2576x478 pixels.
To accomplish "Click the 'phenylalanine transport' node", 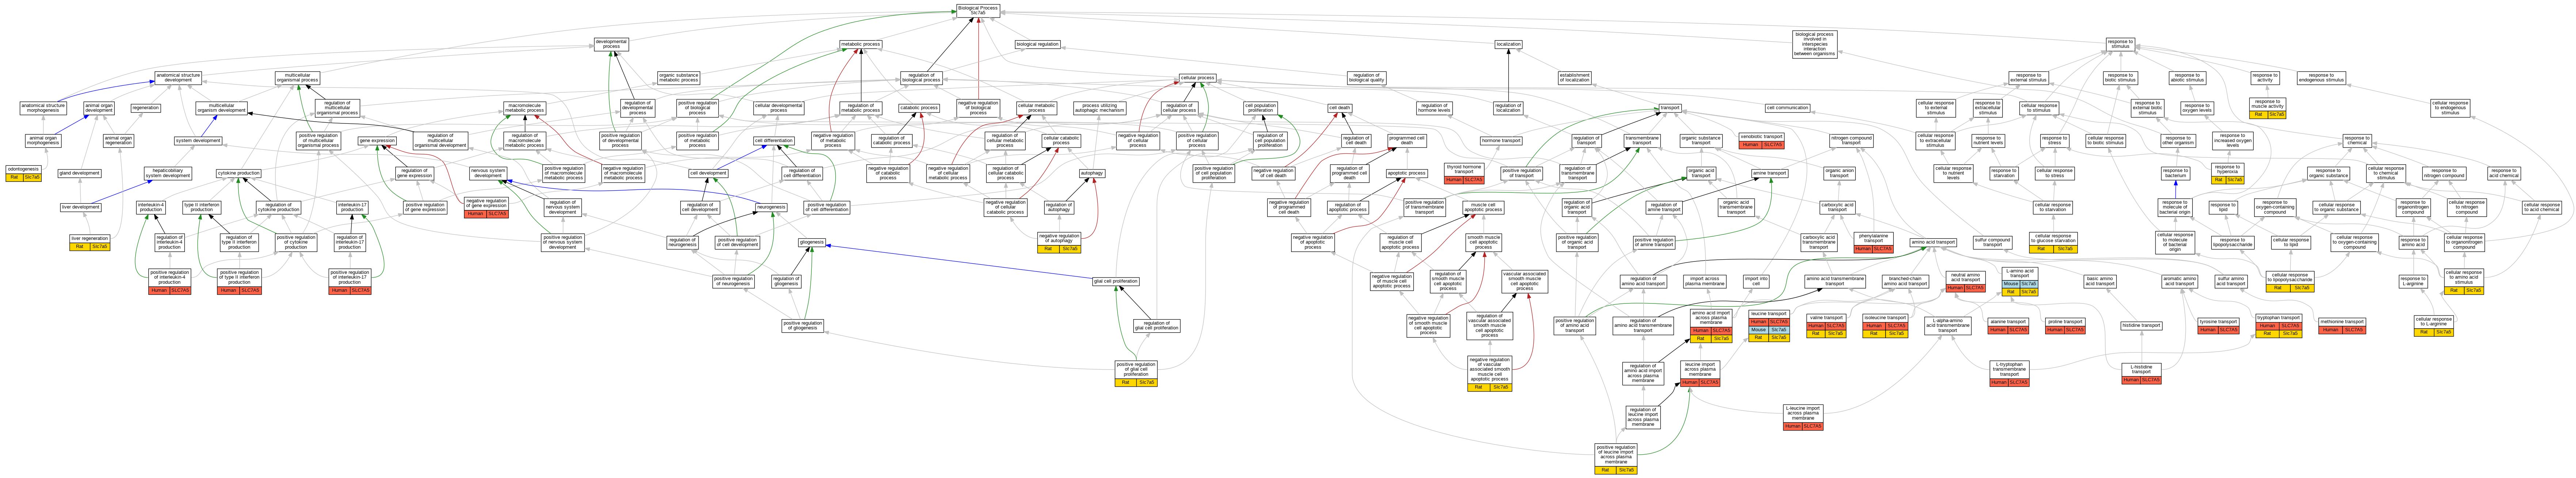I will 1873,242.
